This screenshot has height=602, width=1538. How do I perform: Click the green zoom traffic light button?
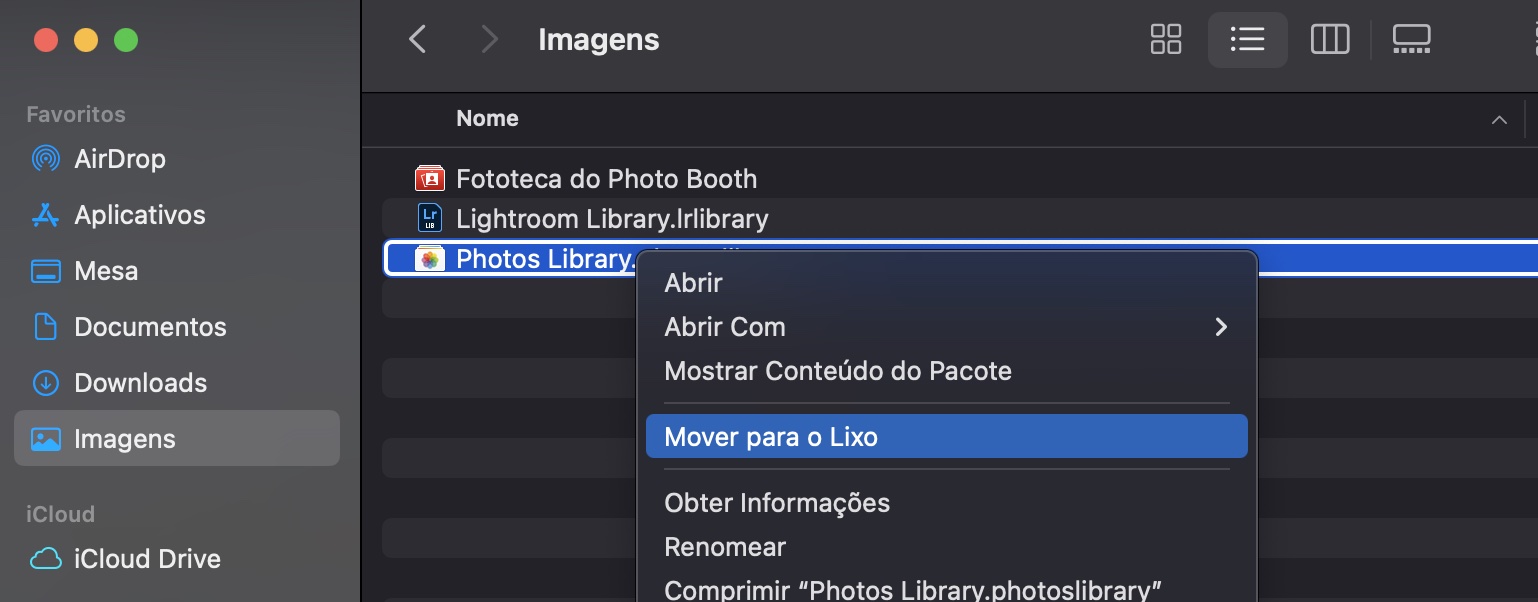(x=126, y=40)
